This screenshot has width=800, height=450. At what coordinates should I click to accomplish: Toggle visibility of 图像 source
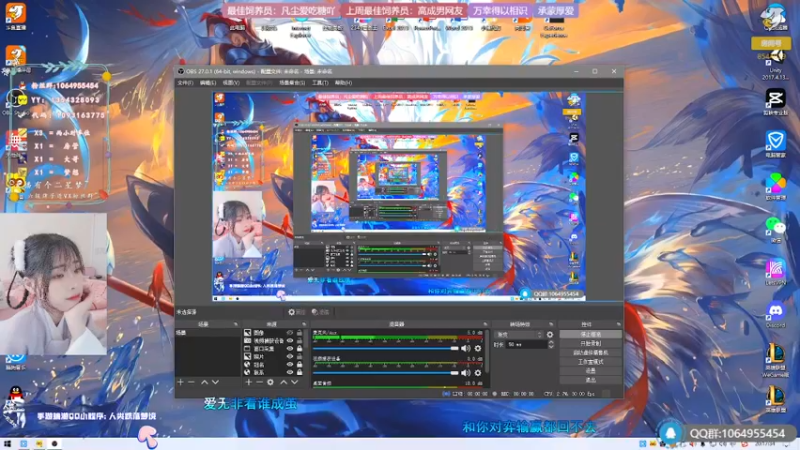point(290,333)
